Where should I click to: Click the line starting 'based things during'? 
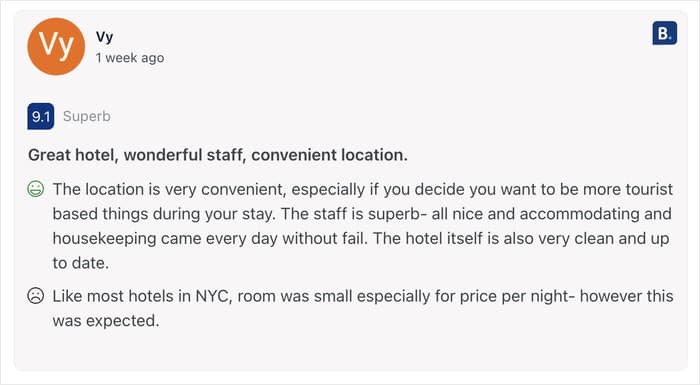[362, 214]
